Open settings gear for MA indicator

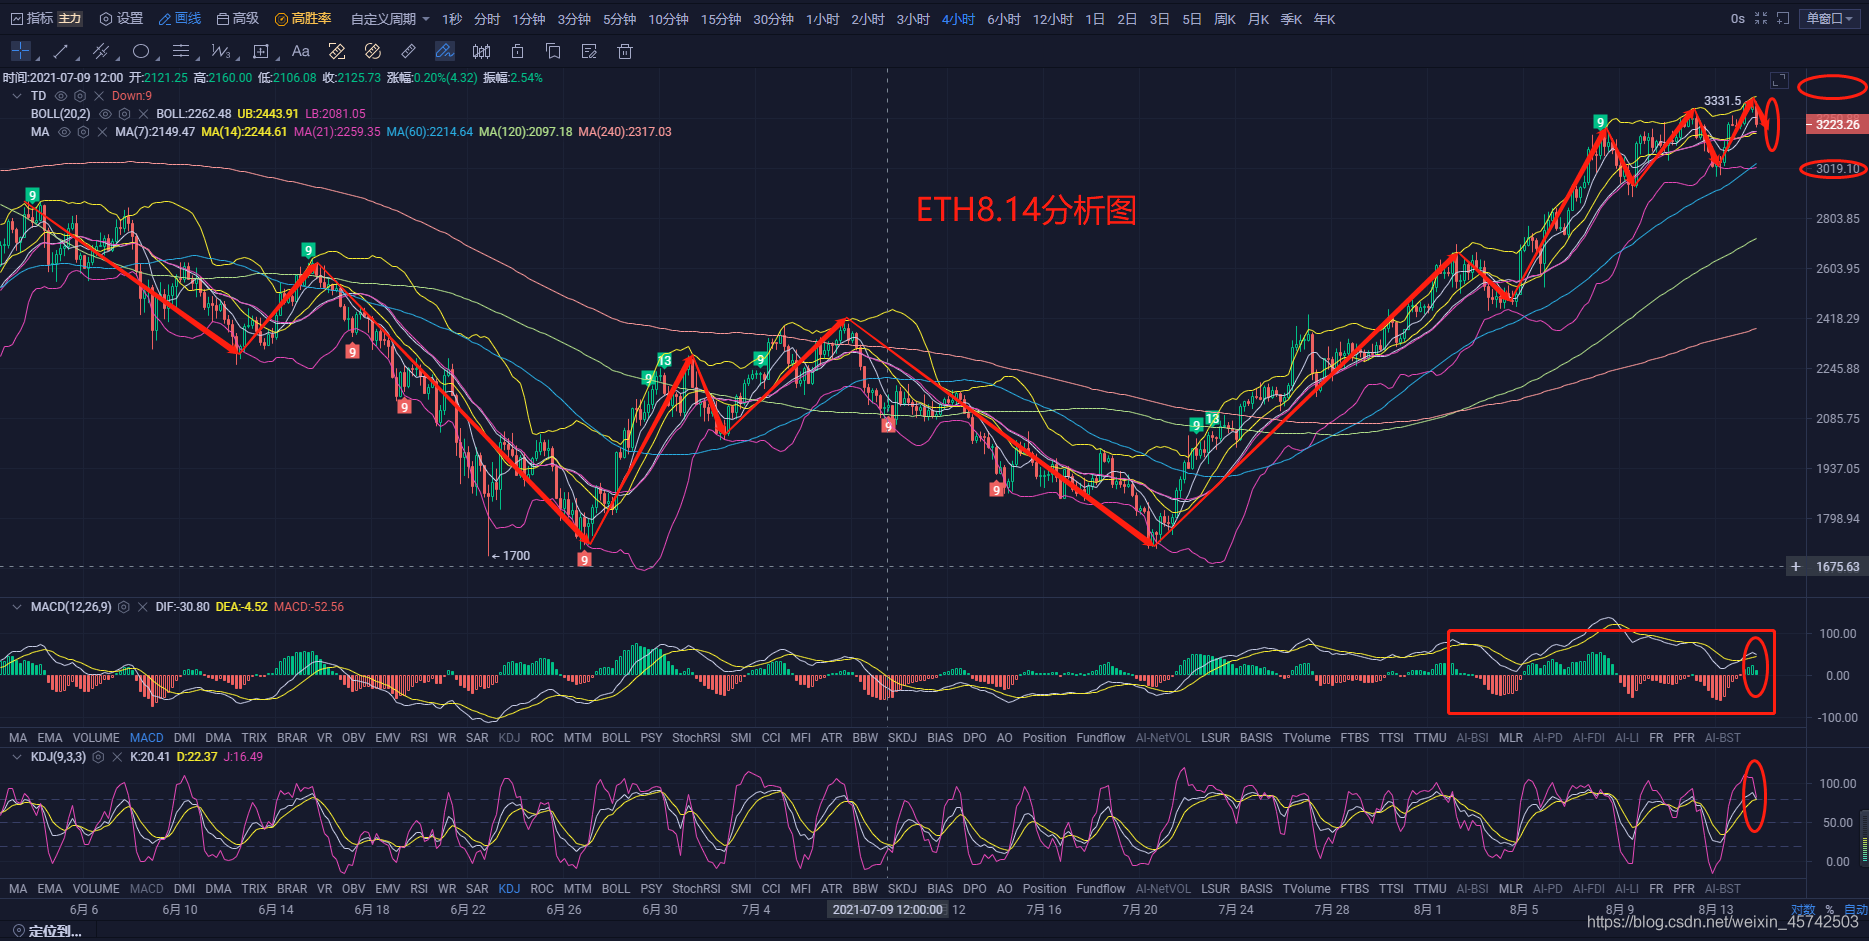point(83,132)
